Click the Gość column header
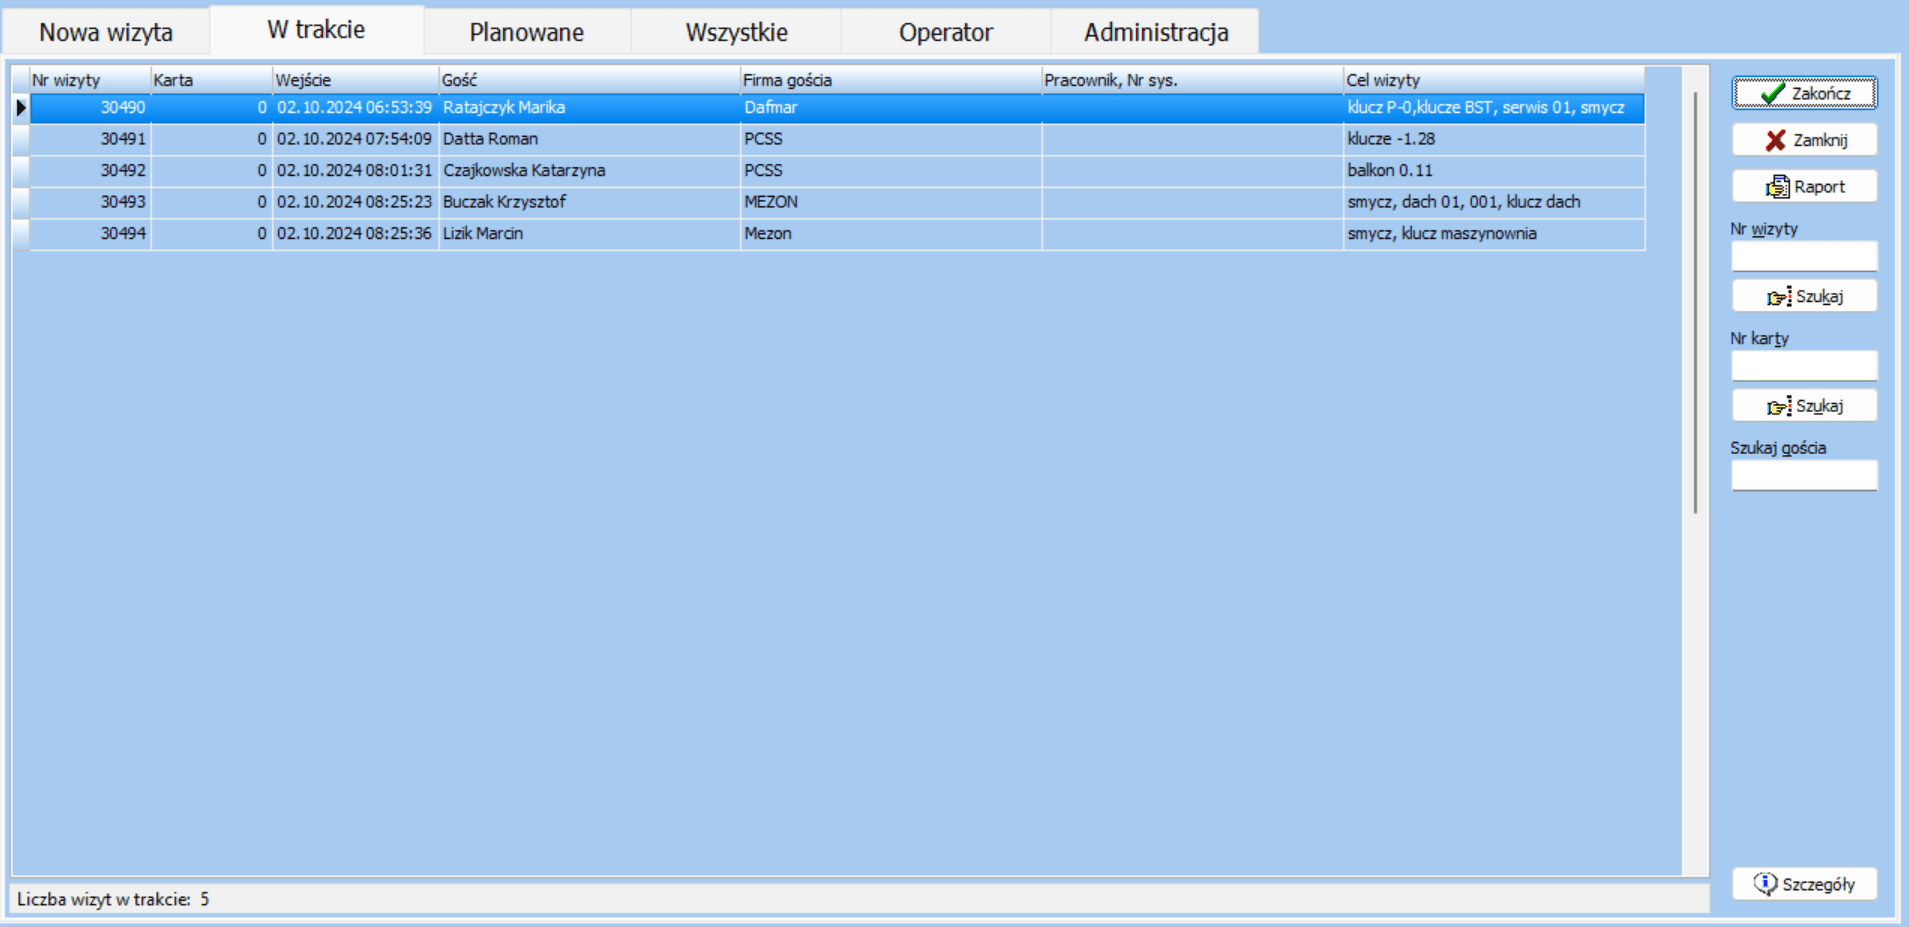The image size is (1909, 927). [589, 80]
